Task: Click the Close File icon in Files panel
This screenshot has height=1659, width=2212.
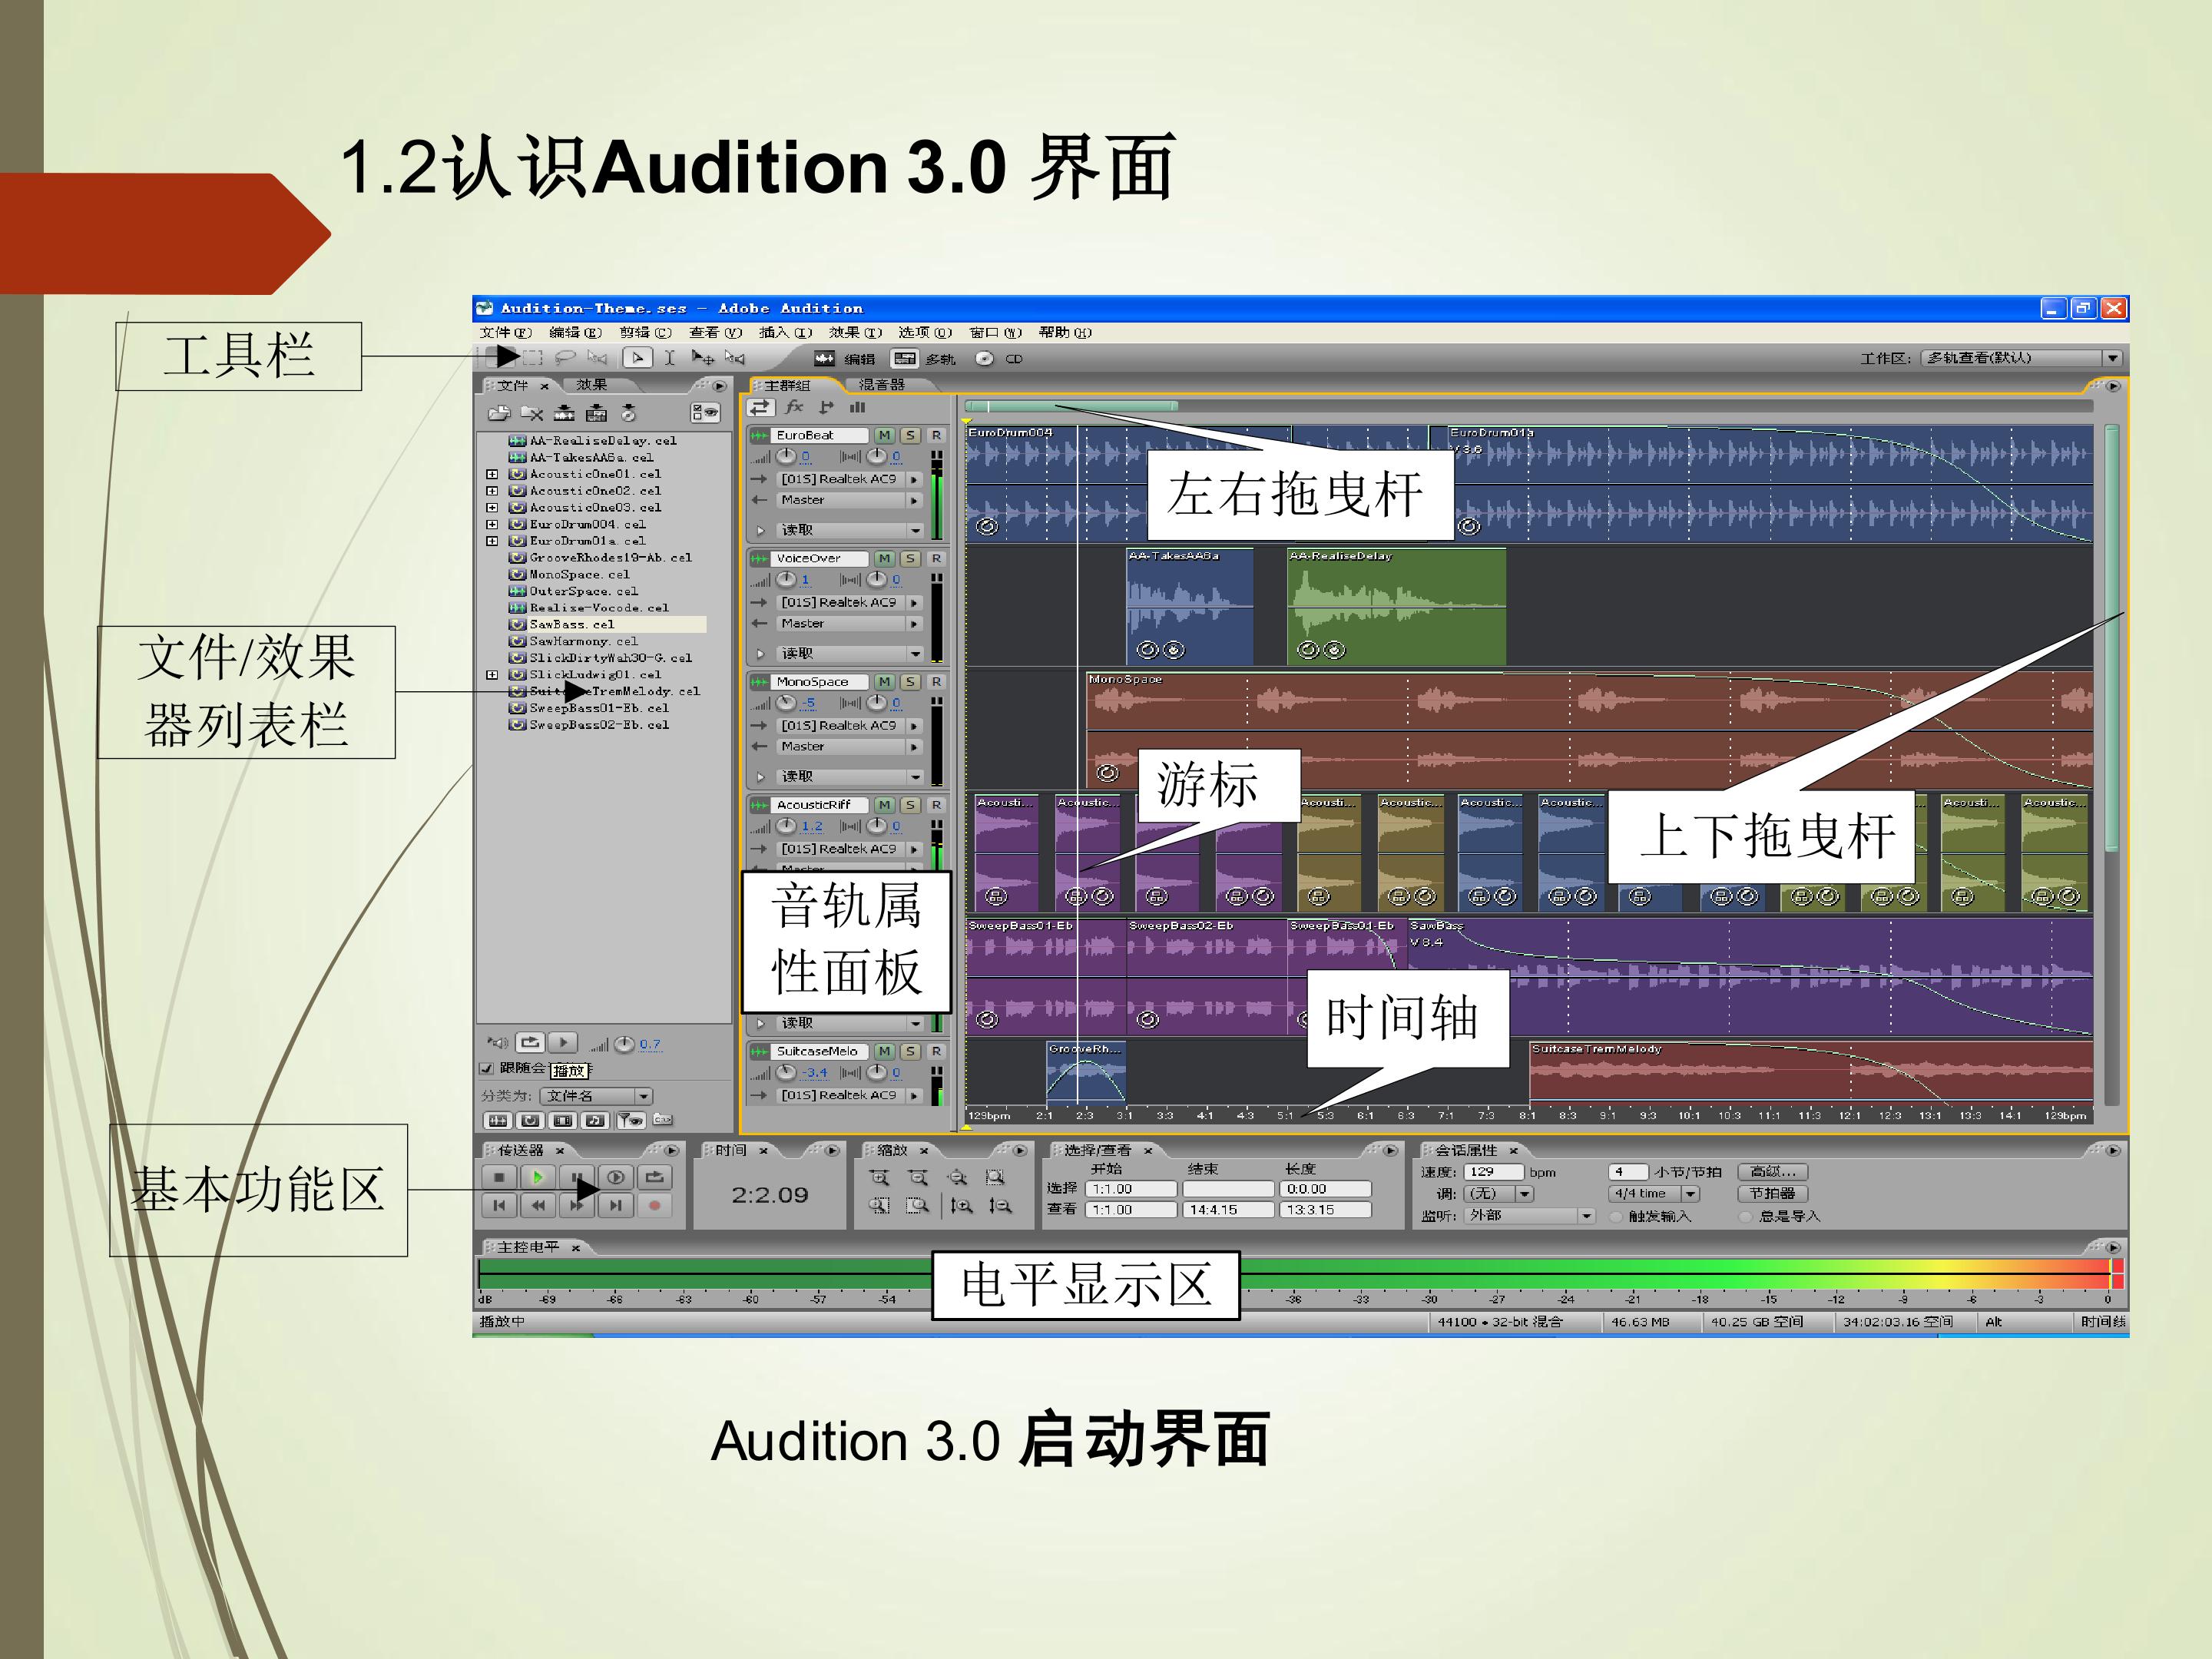Action: (532, 413)
